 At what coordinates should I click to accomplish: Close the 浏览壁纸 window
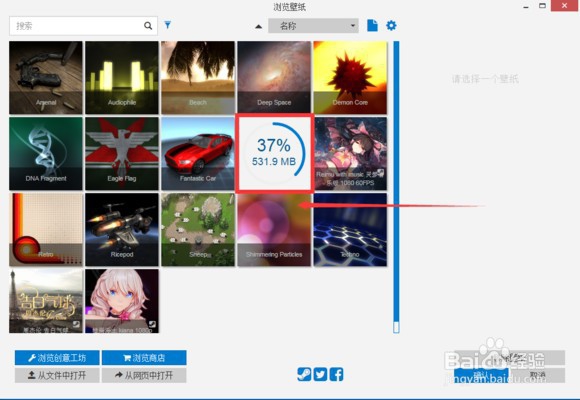pos(564,6)
